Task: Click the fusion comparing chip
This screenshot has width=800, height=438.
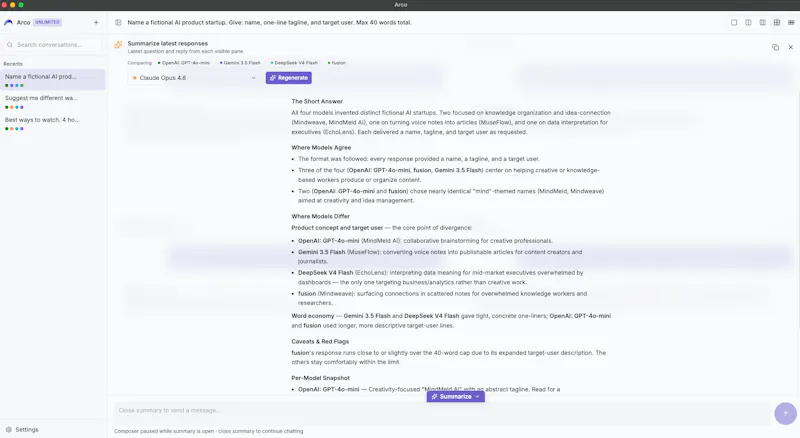Action: tap(337, 63)
